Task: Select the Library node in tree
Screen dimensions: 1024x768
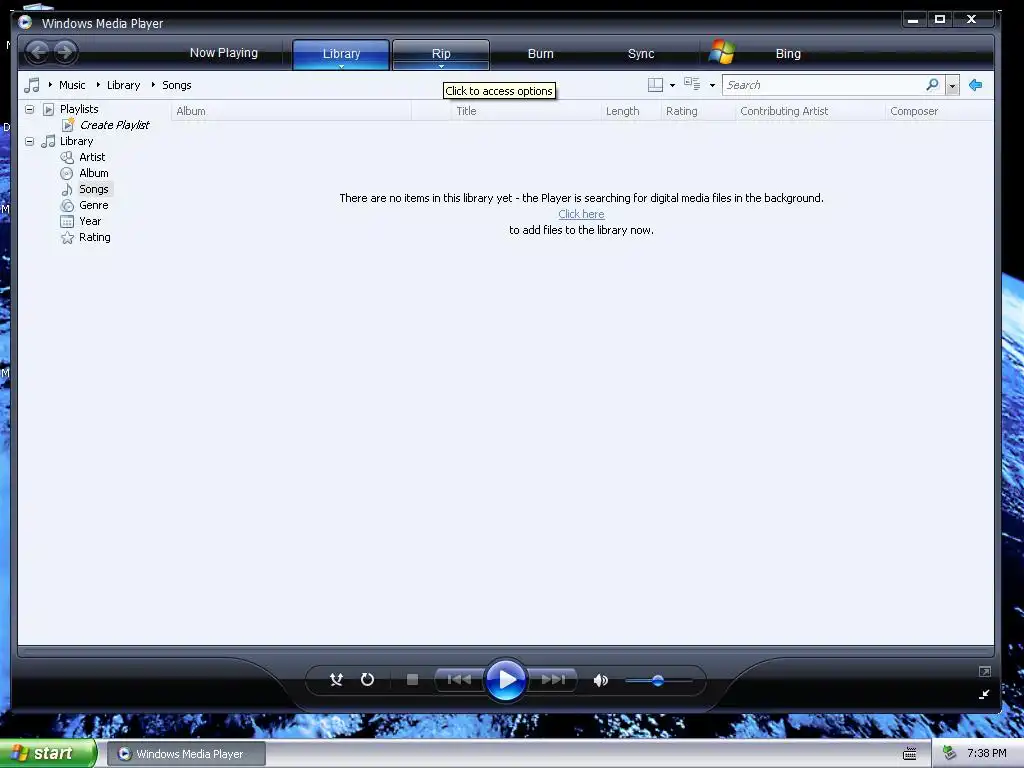Action: 76,141
